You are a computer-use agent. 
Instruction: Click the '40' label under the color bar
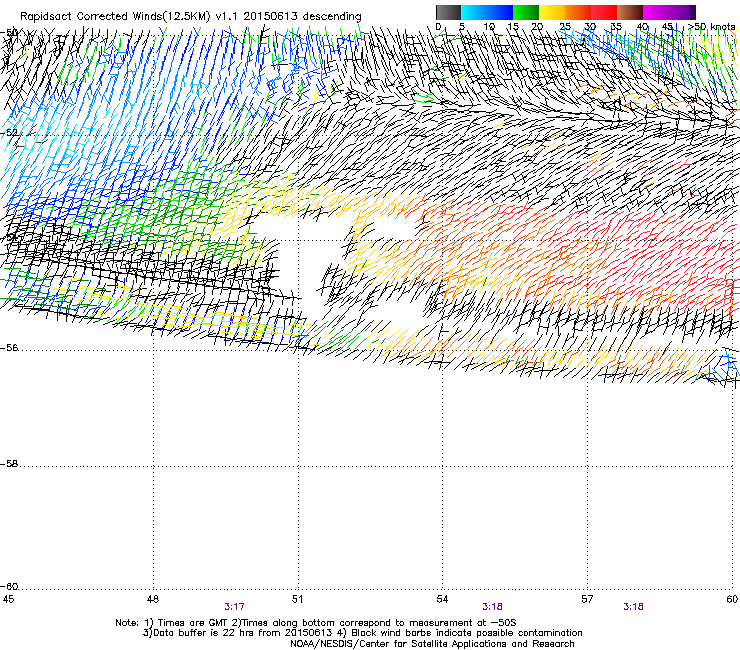tap(642, 26)
